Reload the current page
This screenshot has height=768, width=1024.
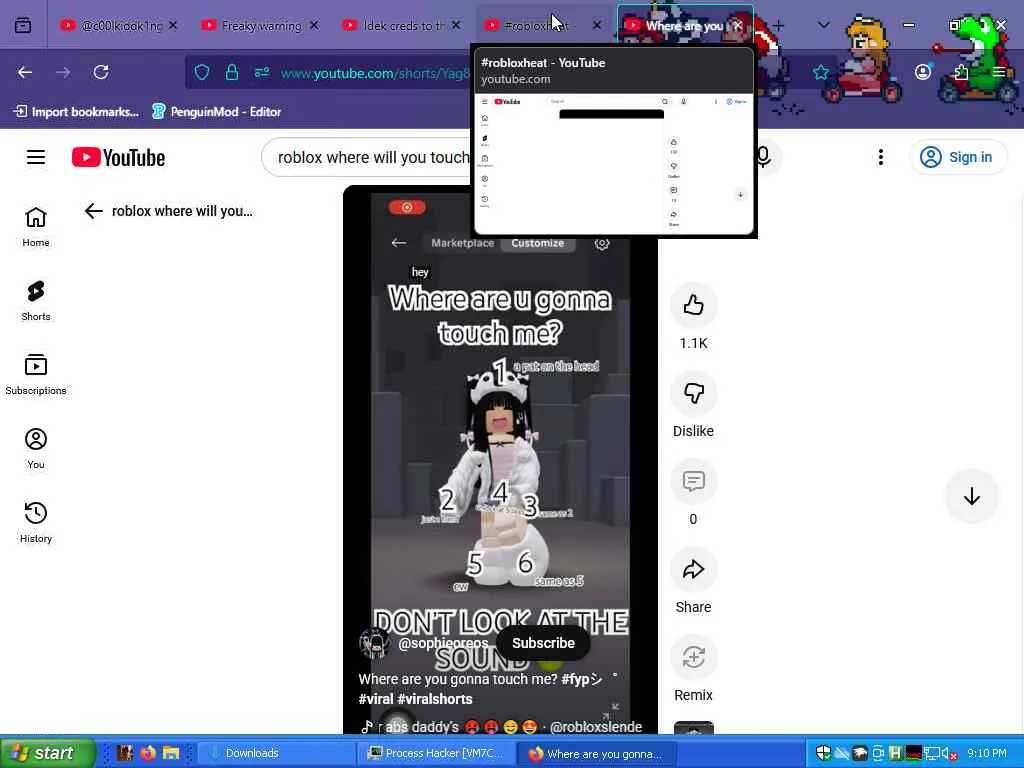(x=101, y=72)
